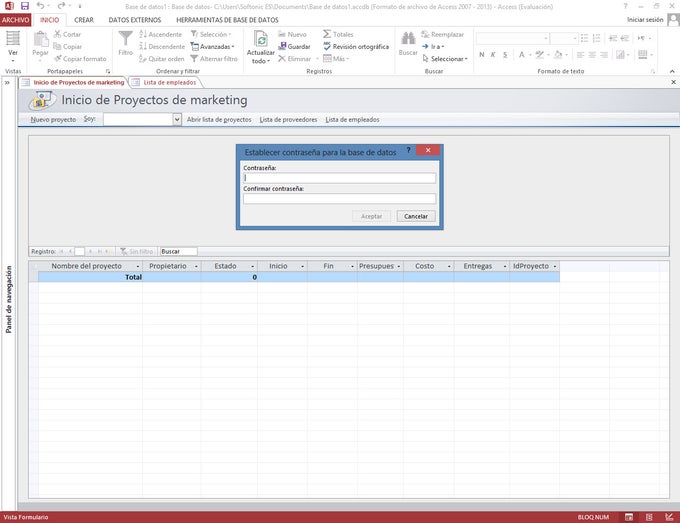Open the Soy combo box arrow
The image size is (680, 523).
tap(177, 119)
